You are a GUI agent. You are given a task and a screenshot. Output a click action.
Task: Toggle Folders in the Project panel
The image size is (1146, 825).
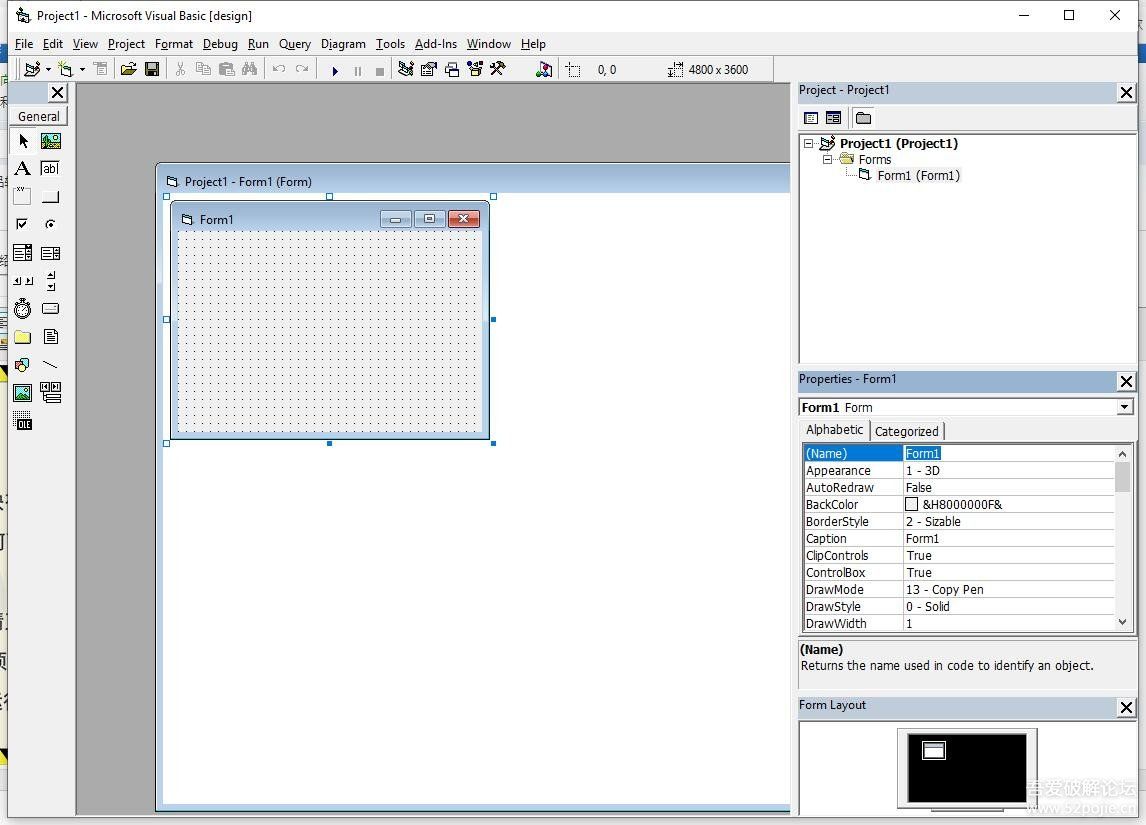863,118
